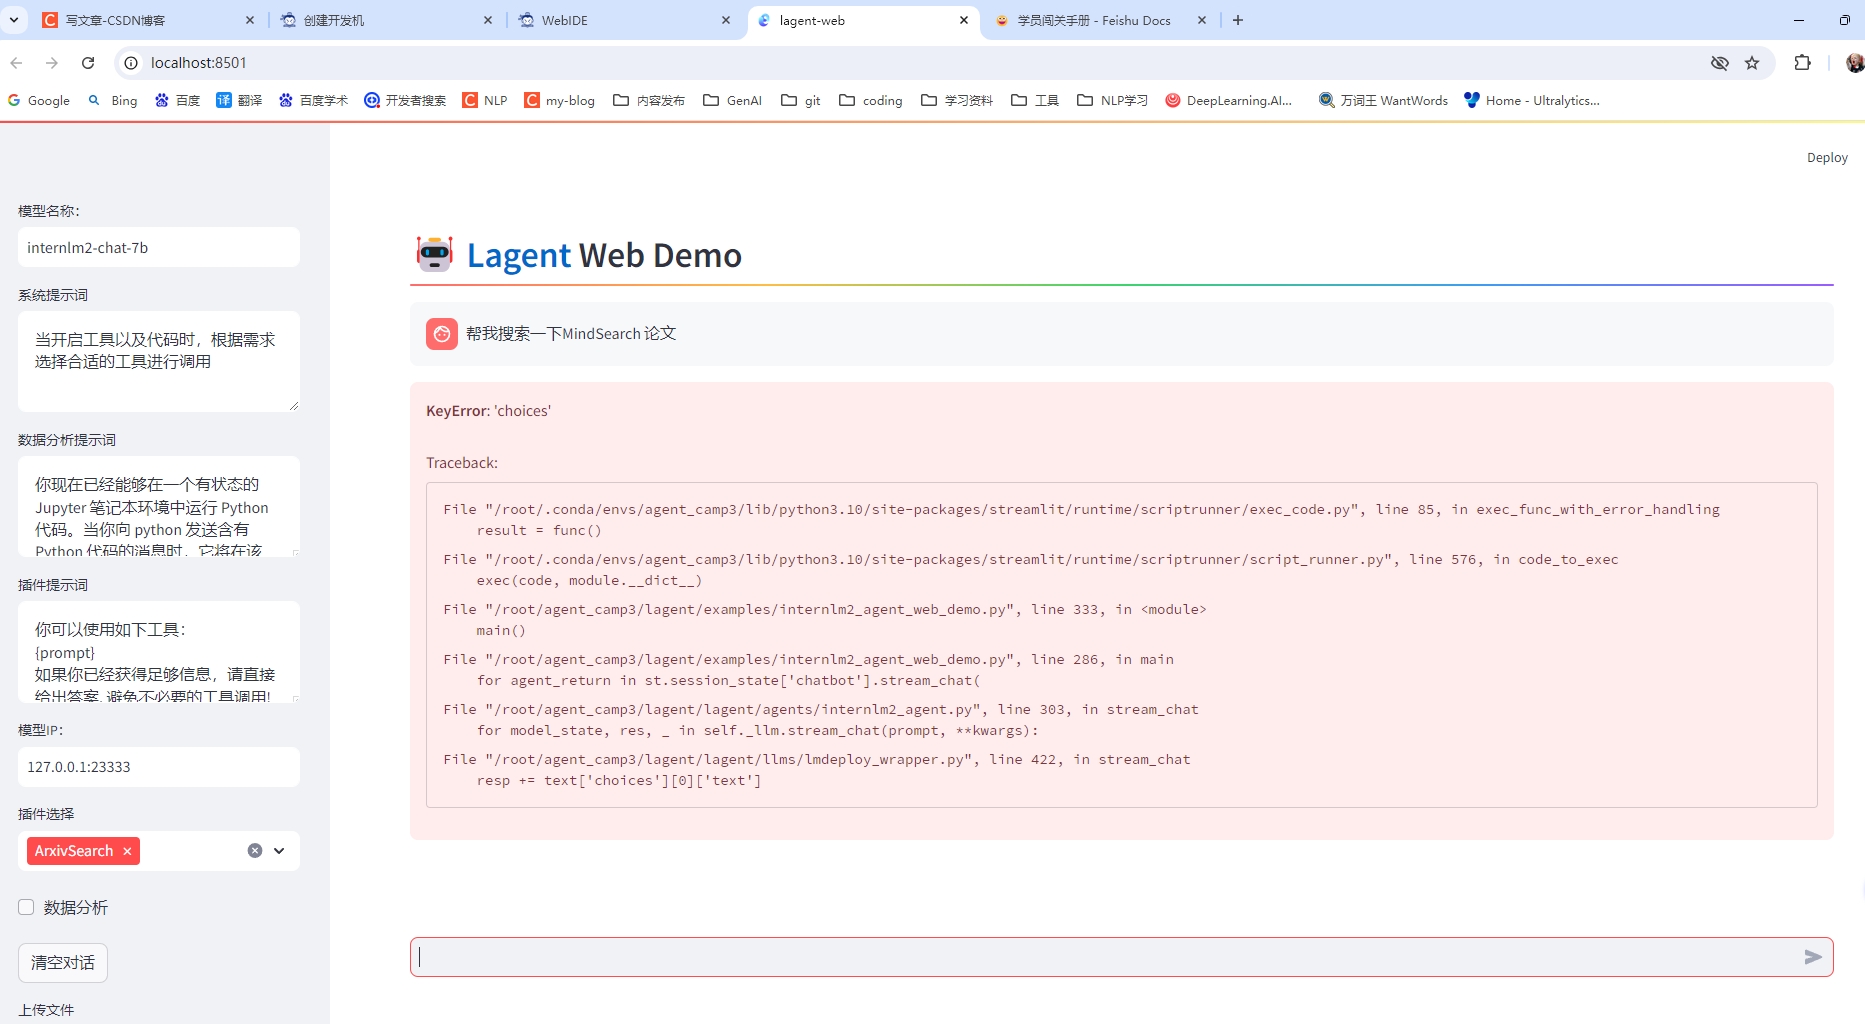Open the tab search dropdown arrow

14,20
